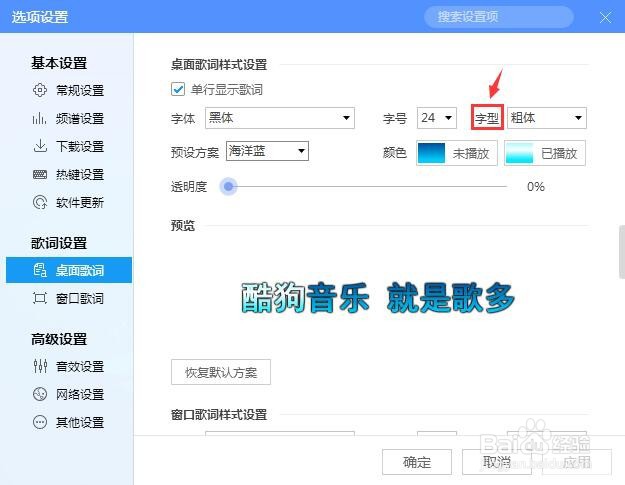625x485 pixels.
Task: Close the 选项设置 dialog with X
Action: 605,17
